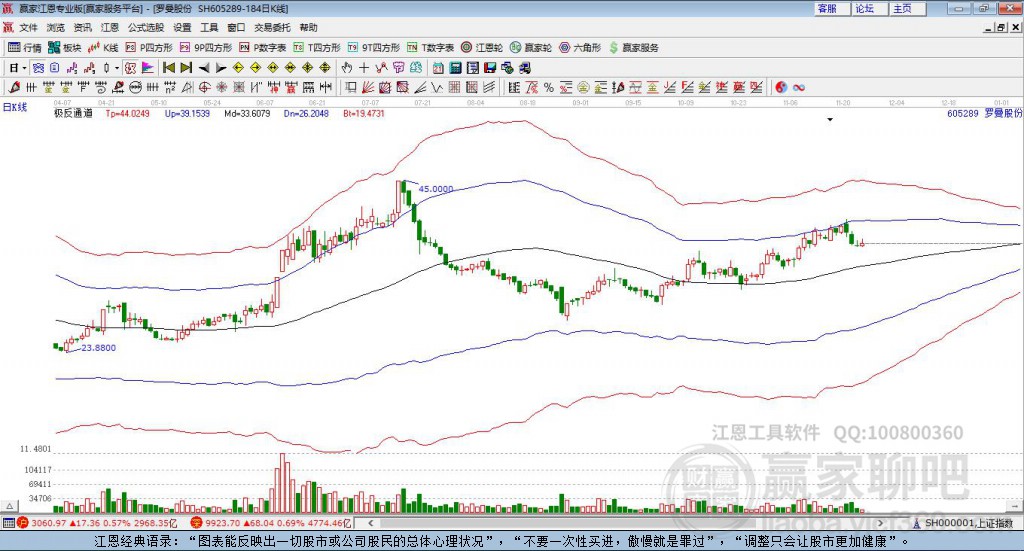The image size is (1024, 551).
Task: Select the red pencil drawing tool
Action: click(14, 87)
